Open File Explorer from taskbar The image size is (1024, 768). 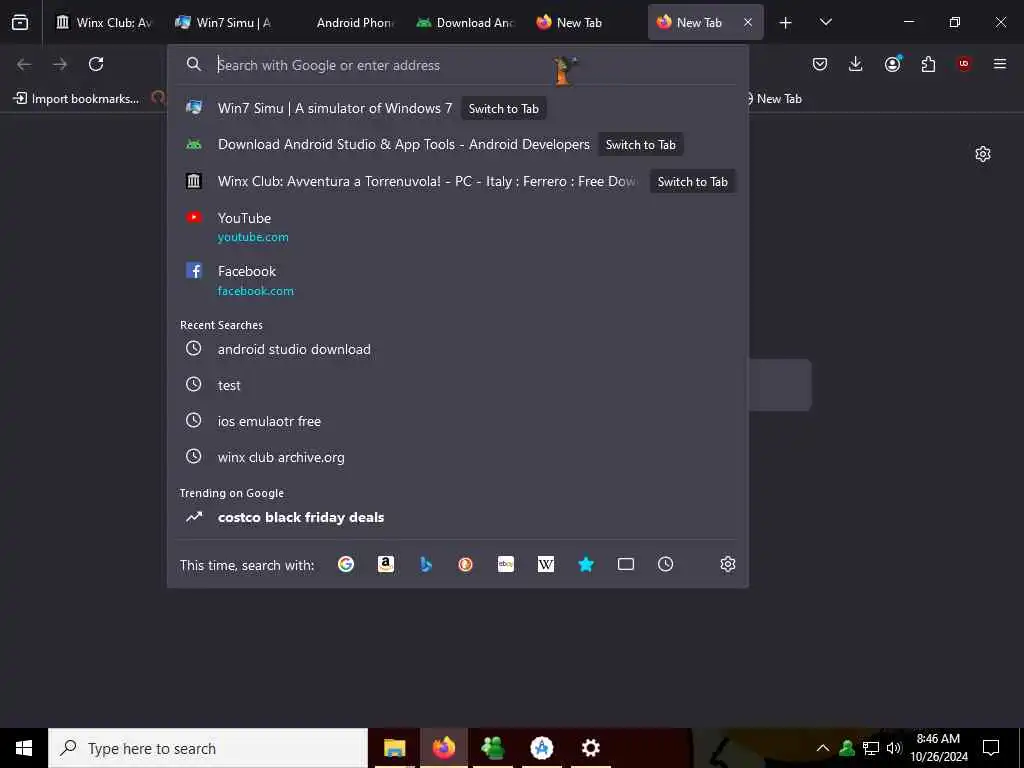(x=394, y=748)
